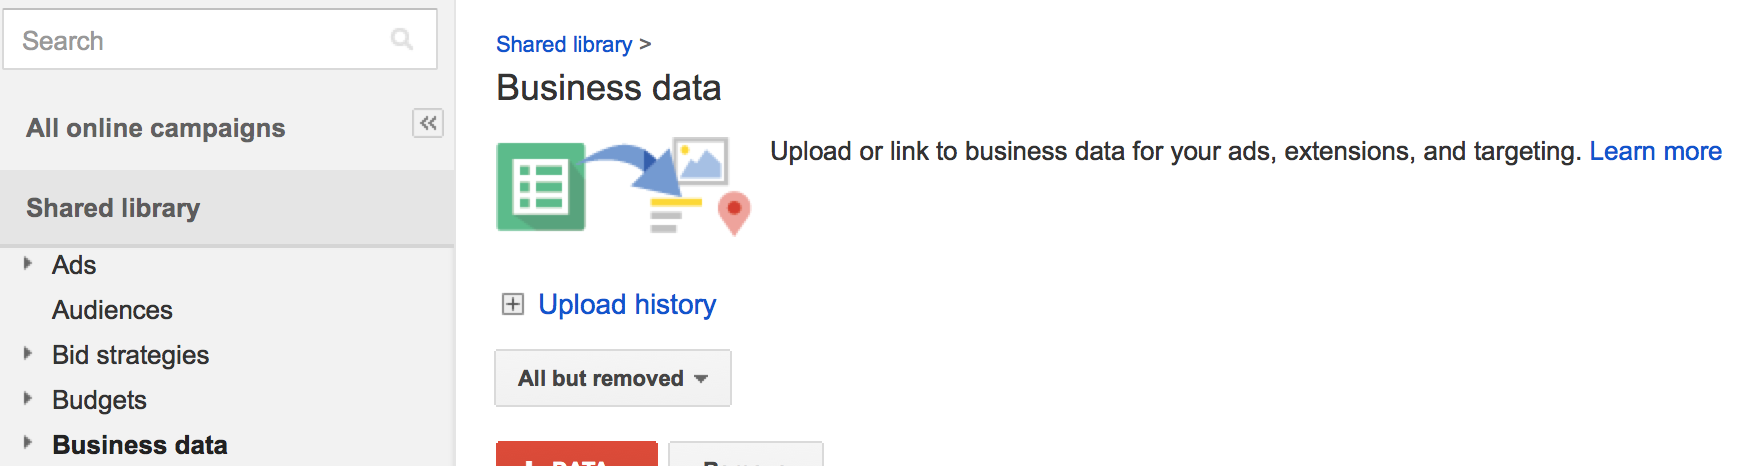
Task: Follow the Learn more link
Action: point(1655,151)
